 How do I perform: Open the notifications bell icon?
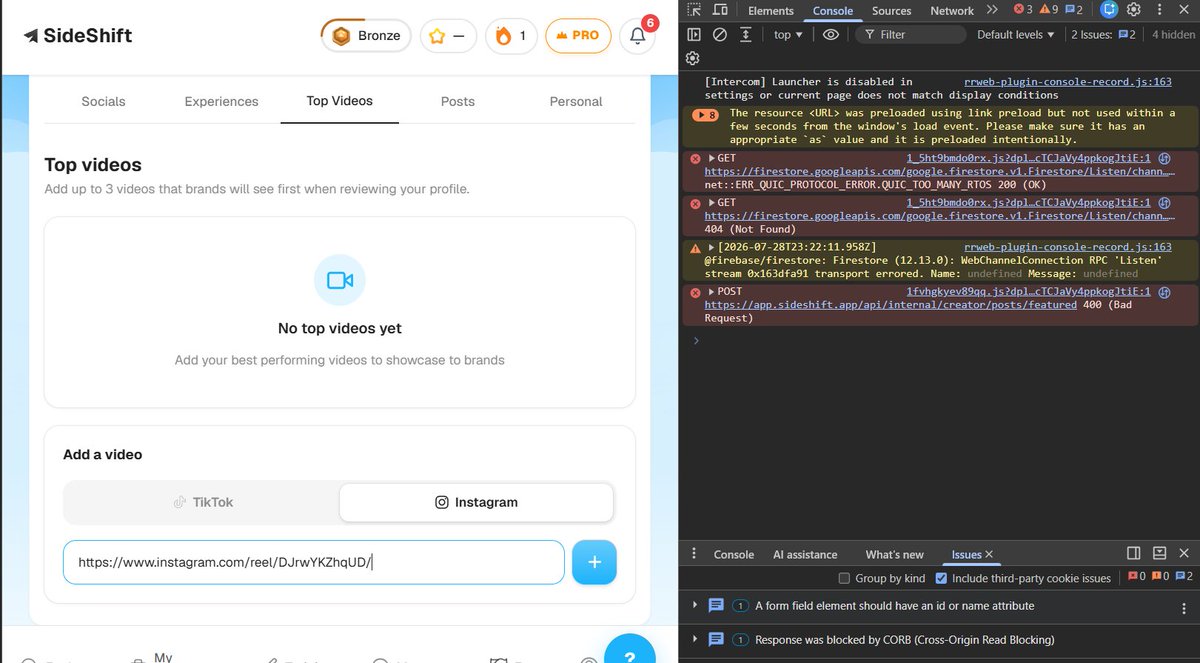pyautogui.click(x=637, y=36)
